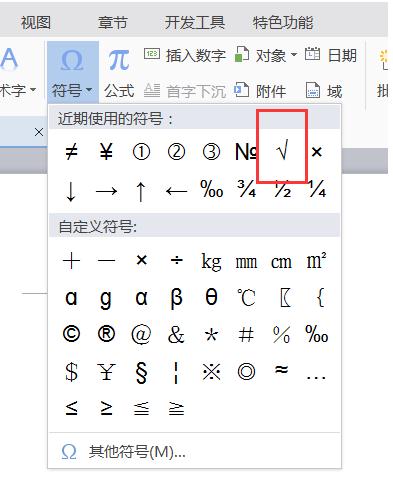
Task: Insert the % percent symbol
Action: click(281, 334)
